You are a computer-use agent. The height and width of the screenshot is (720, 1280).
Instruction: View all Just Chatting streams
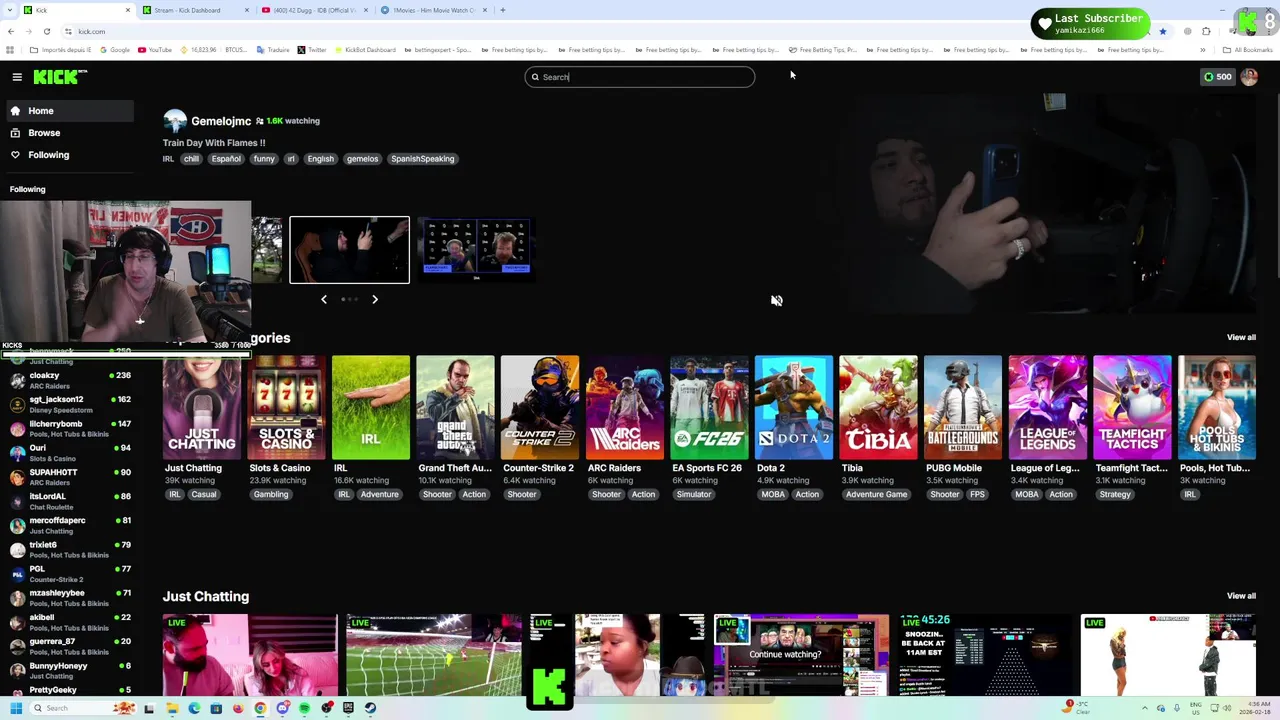click(x=1241, y=596)
